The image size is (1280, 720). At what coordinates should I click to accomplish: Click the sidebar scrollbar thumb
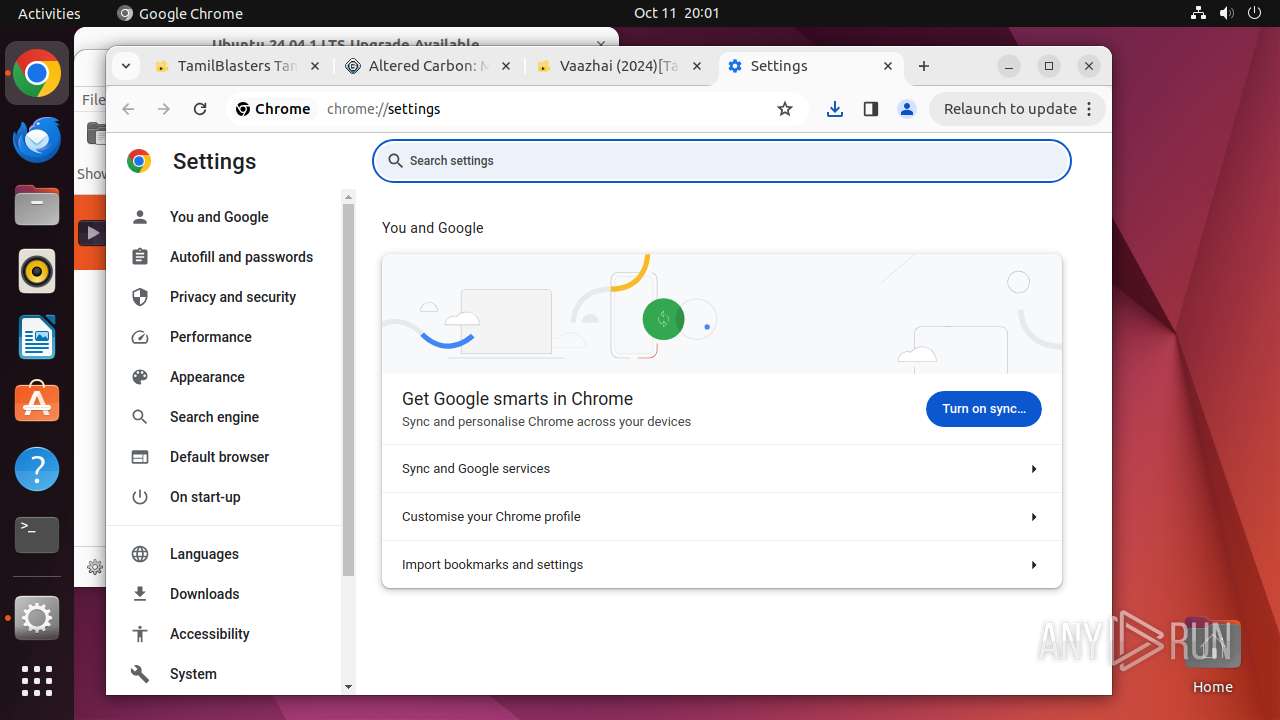[x=348, y=390]
